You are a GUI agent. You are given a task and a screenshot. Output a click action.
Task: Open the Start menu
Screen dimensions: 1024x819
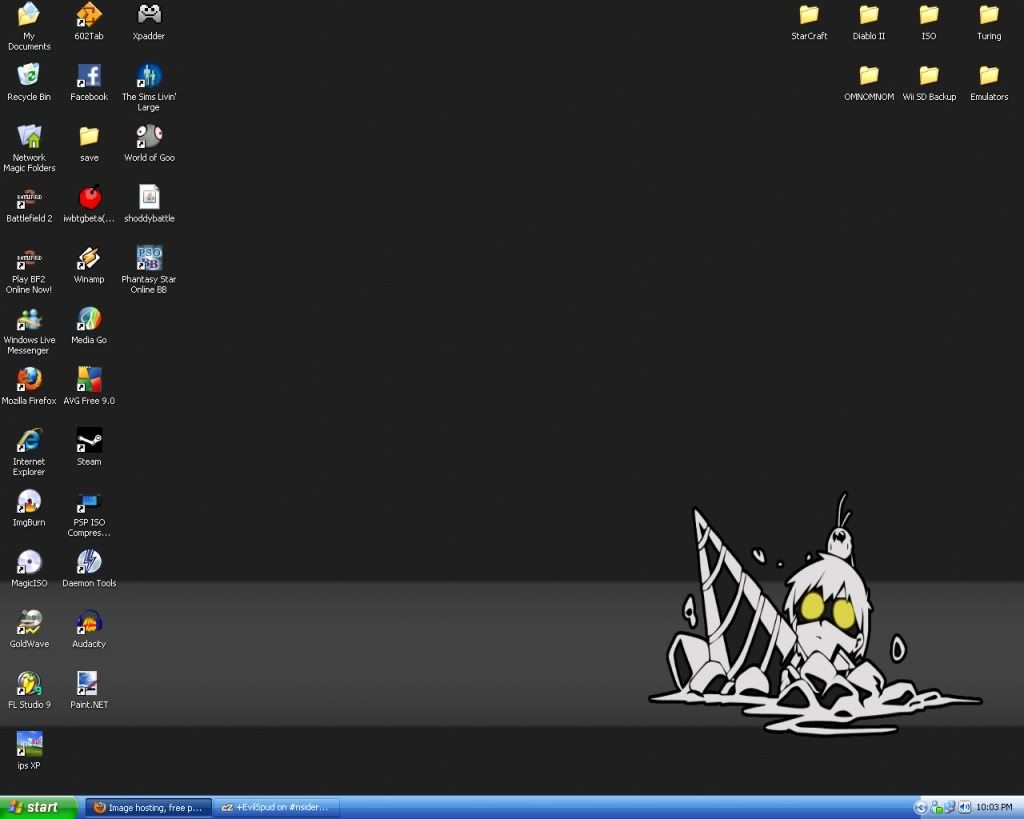[x=39, y=807]
